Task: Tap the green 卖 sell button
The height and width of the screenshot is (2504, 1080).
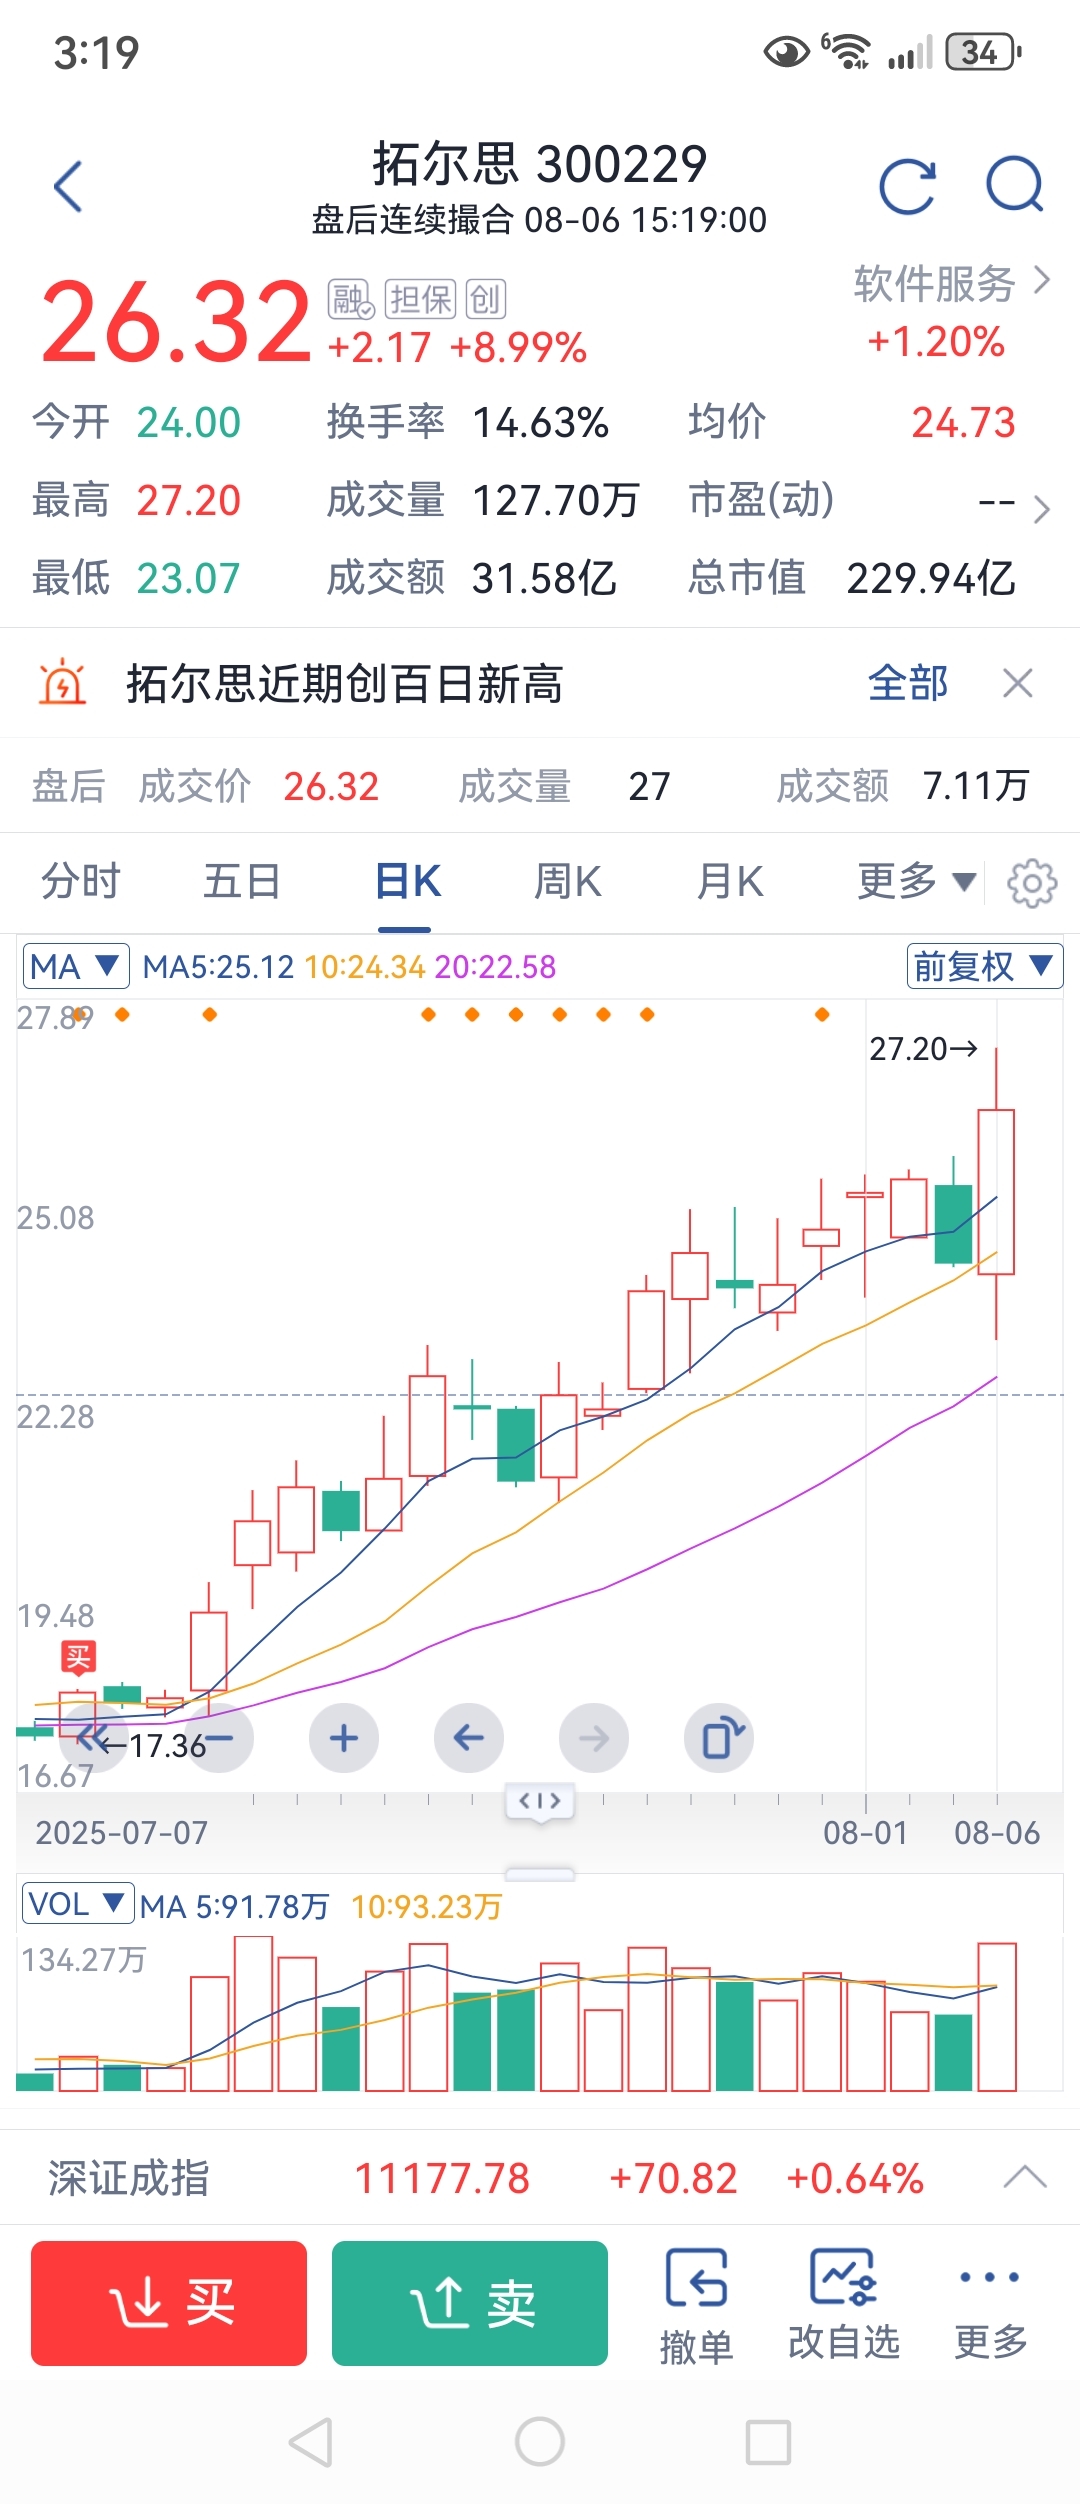Action: [470, 2303]
